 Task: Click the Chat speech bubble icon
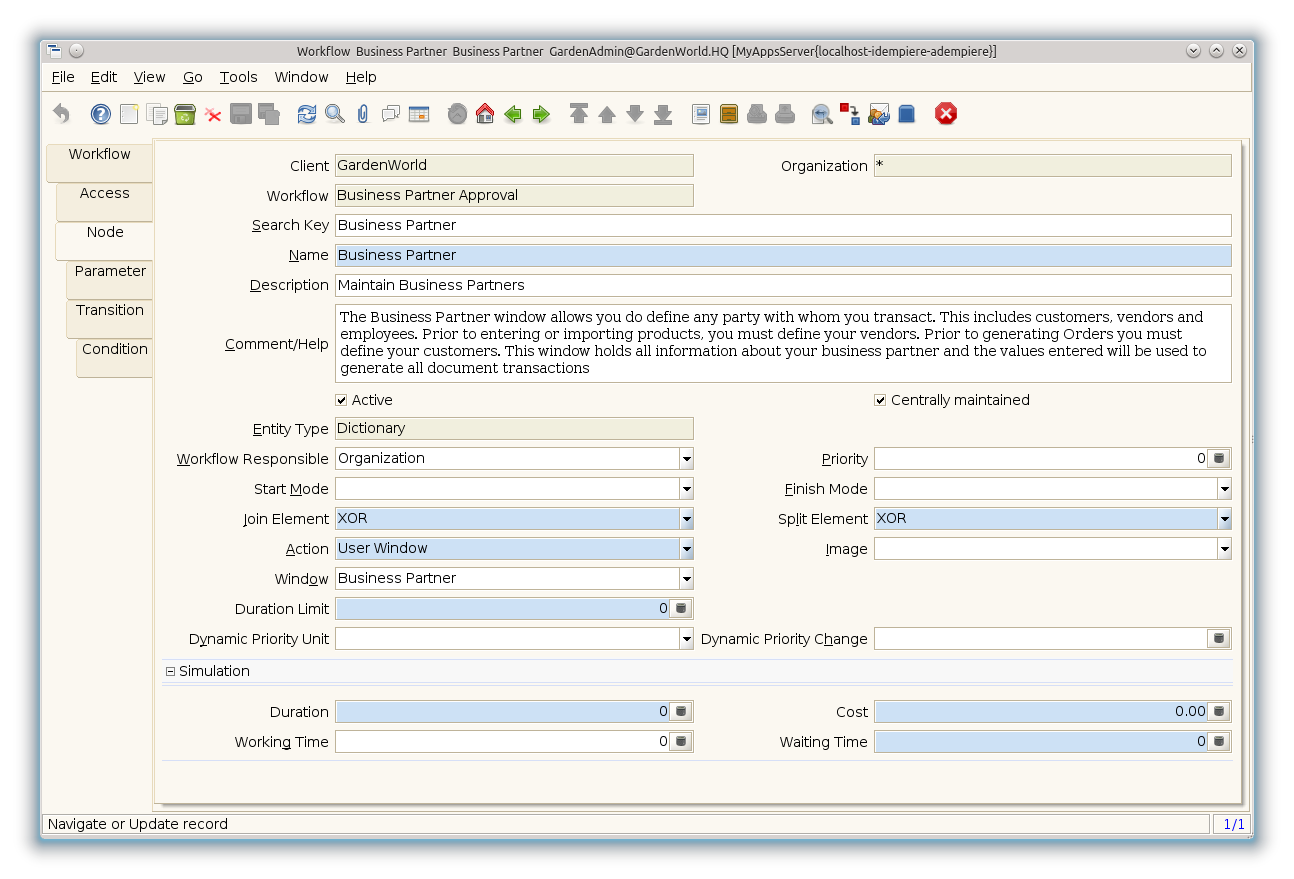[x=391, y=114]
